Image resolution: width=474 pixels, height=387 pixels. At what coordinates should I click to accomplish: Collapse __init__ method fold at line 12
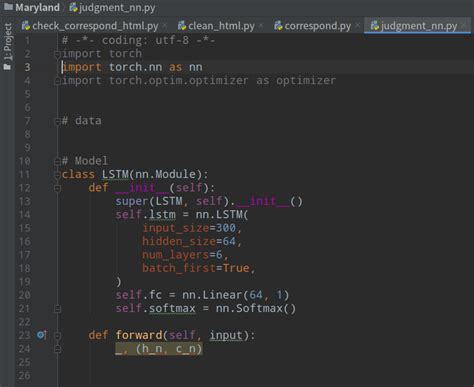click(57, 188)
